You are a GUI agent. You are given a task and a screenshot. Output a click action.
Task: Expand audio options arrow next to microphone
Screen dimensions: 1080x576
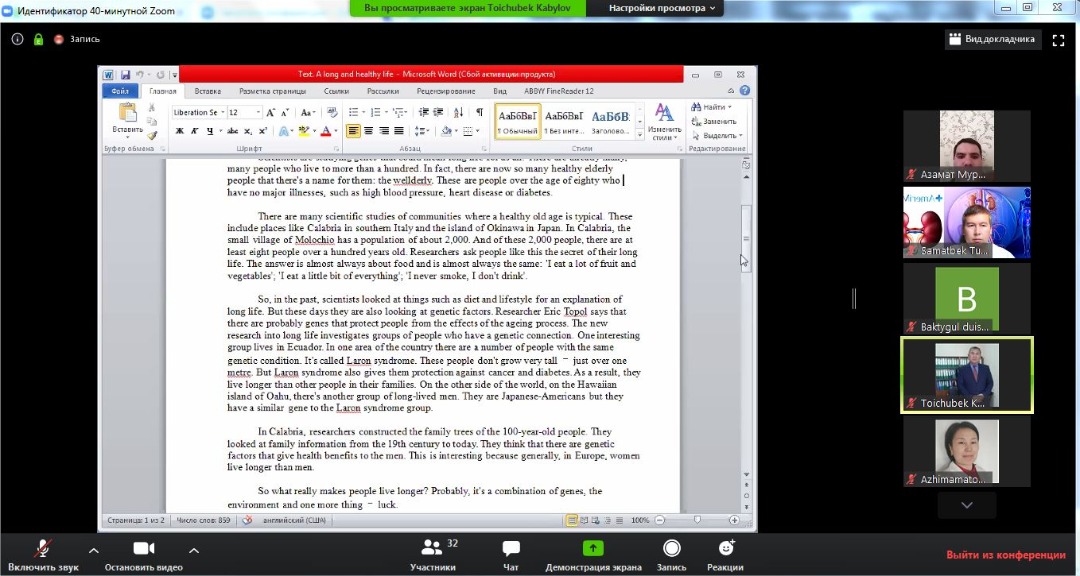click(93, 549)
